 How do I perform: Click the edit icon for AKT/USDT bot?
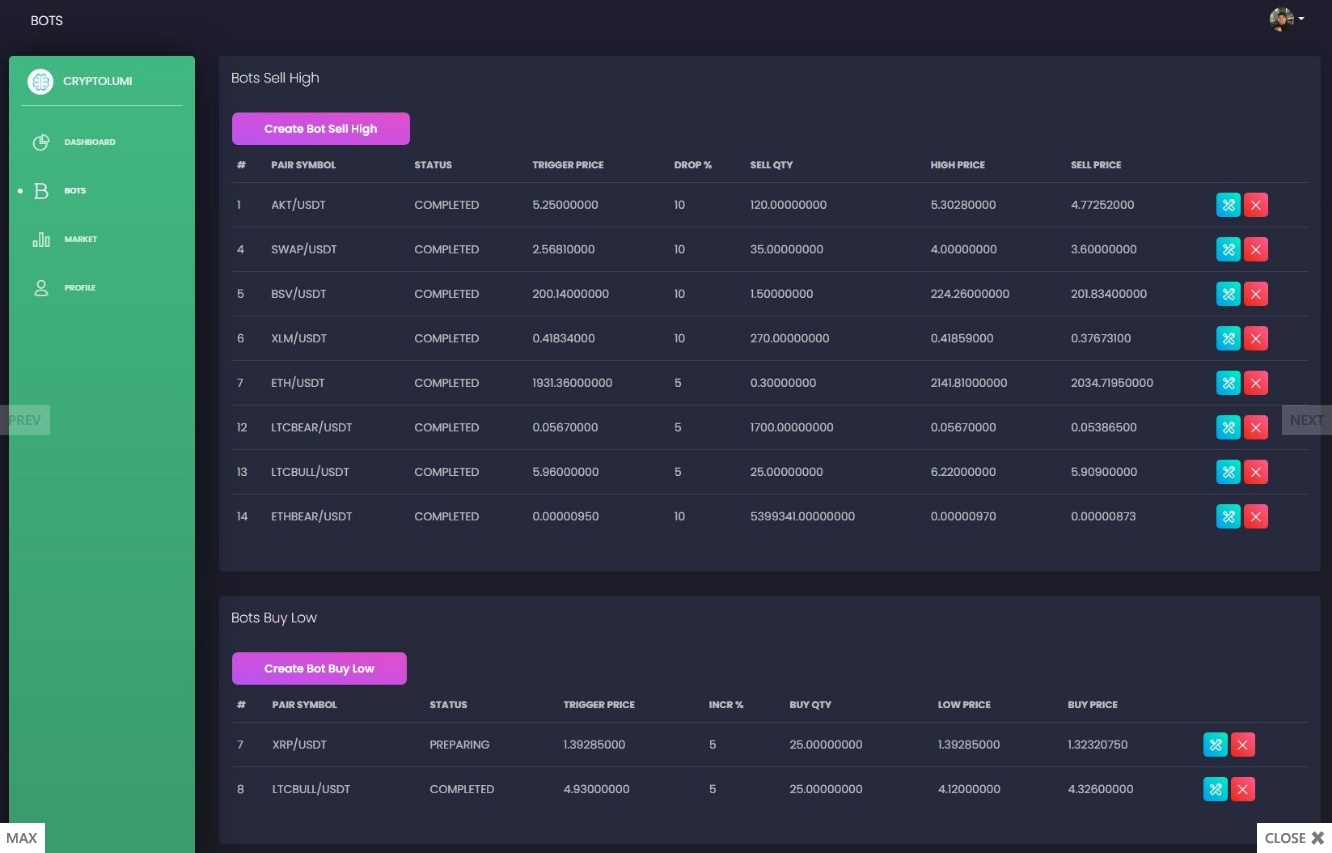pos(1228,205)
